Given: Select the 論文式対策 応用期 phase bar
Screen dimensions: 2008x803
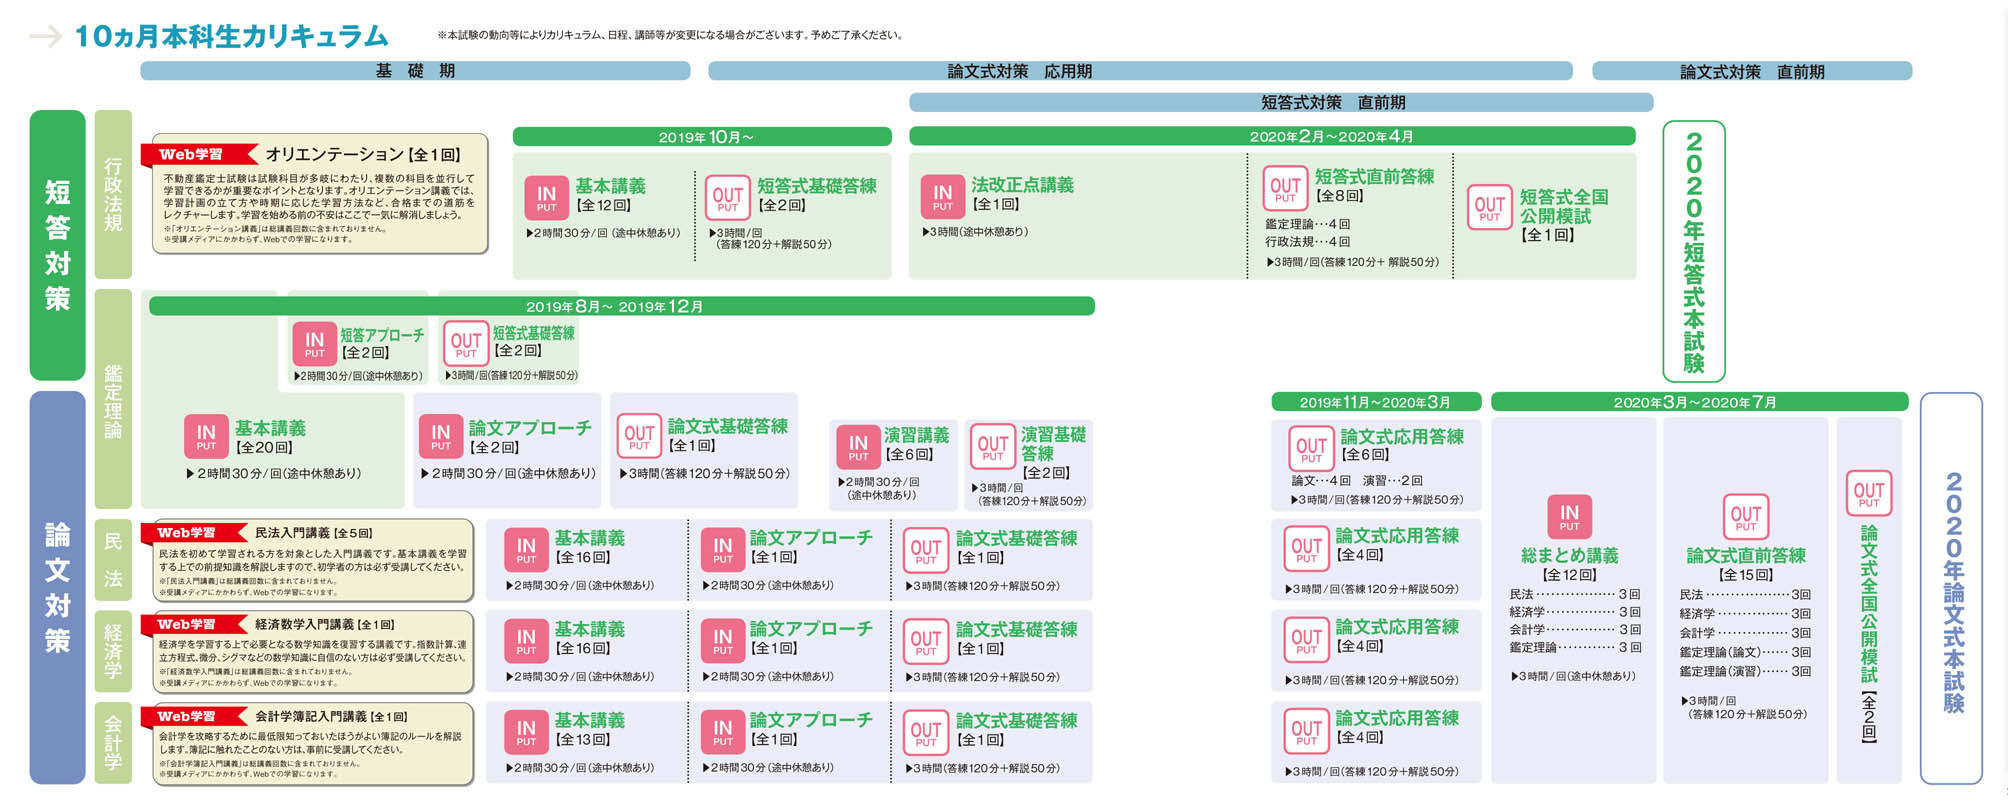Looking at the screenshot, I should point(1140,71).
